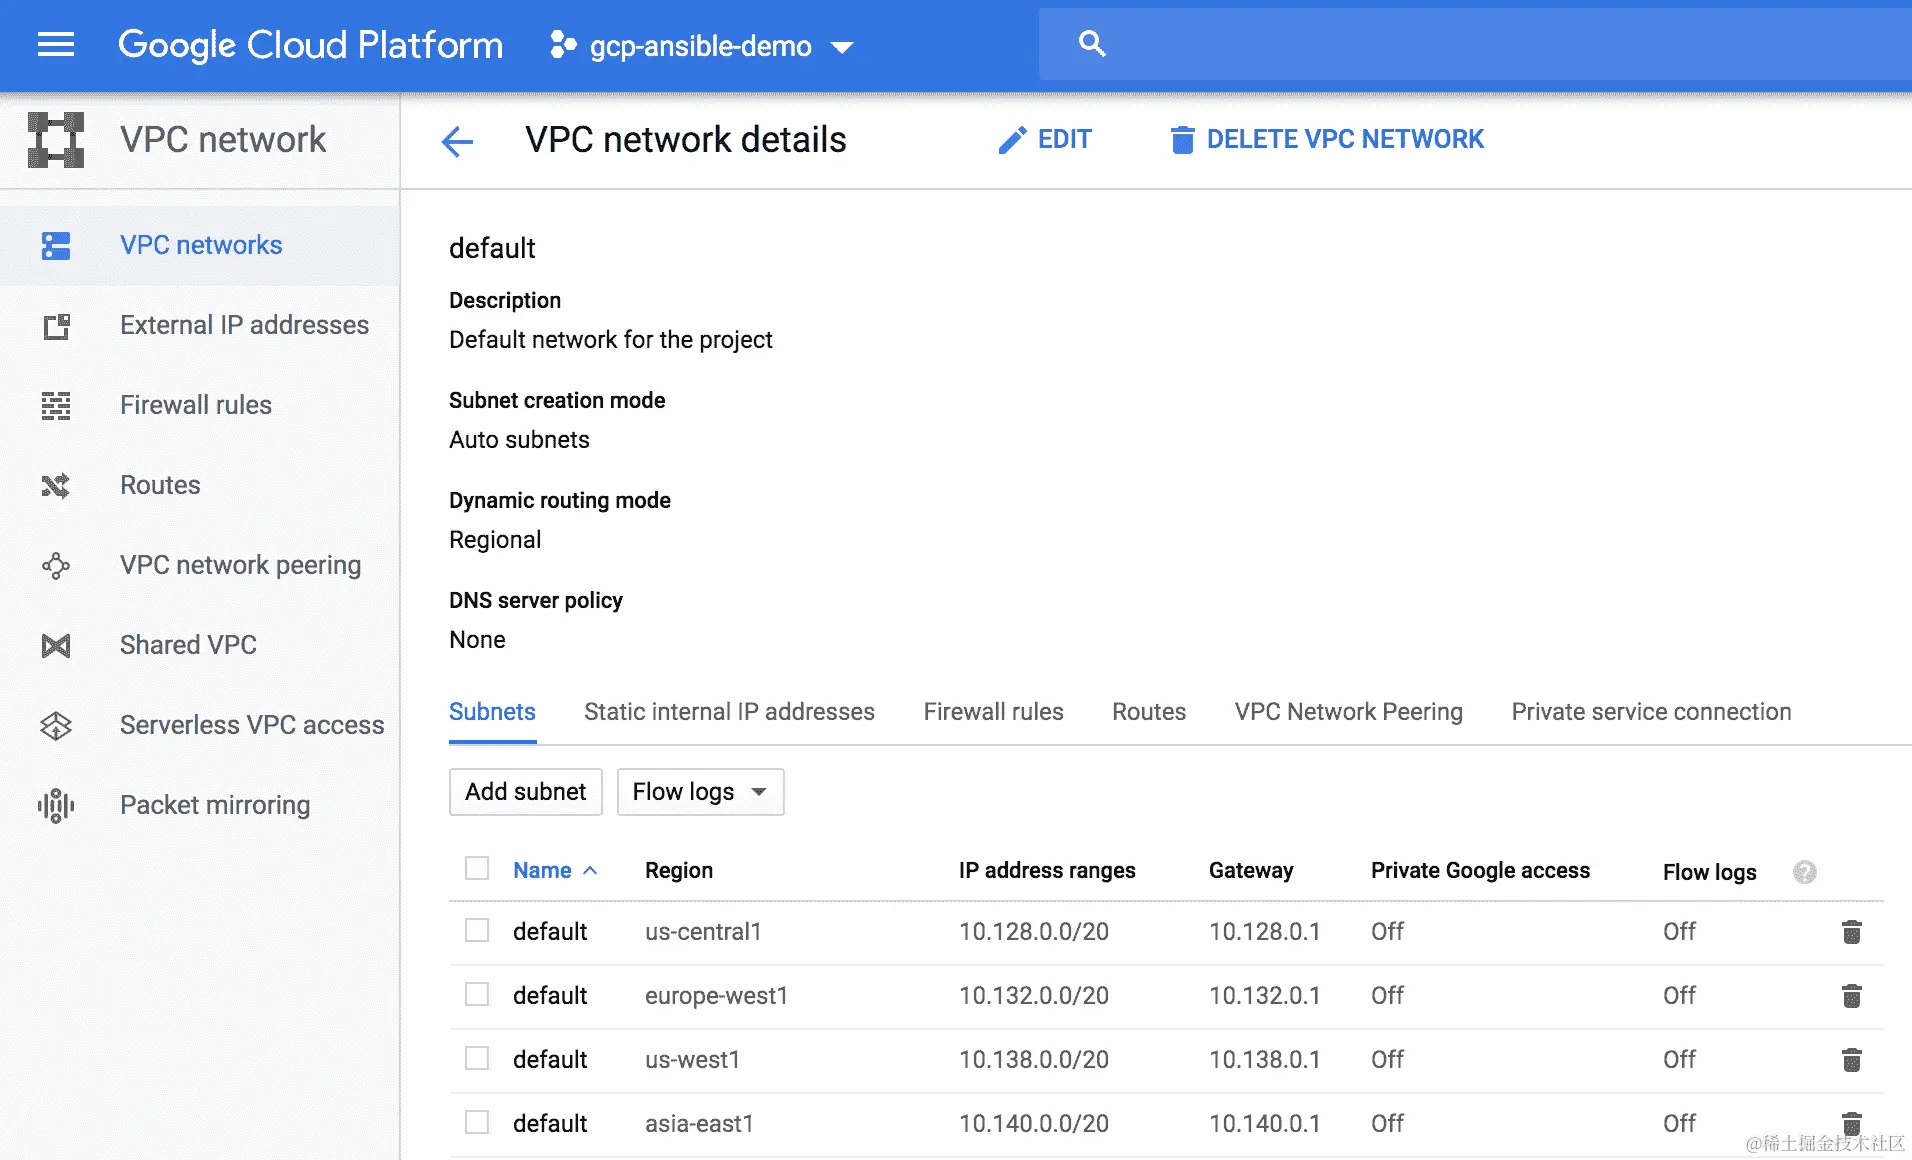Click the Private Google access column header
This screenshot has width=1912, height=1160.
(x=1480, y=871)
